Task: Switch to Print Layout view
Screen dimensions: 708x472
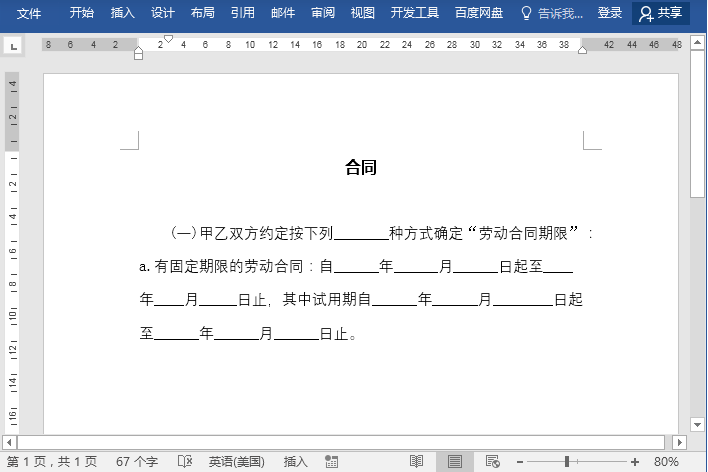Action: 455,462
